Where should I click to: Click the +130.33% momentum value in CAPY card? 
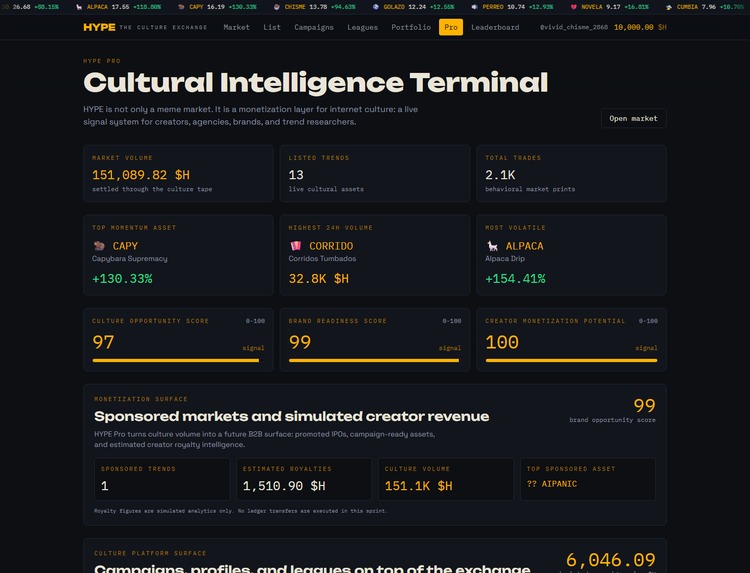(x=122, y=278)
